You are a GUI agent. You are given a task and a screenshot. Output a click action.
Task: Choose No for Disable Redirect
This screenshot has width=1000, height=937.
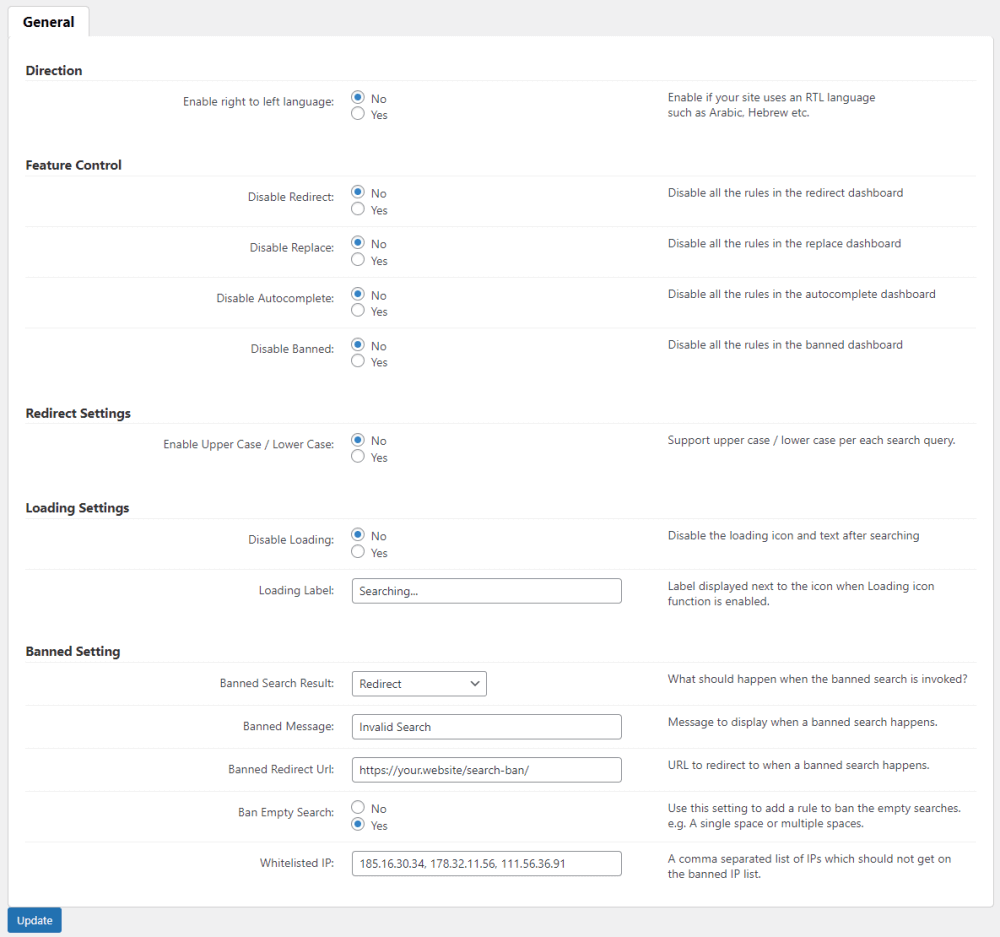(x=358, y=192)
